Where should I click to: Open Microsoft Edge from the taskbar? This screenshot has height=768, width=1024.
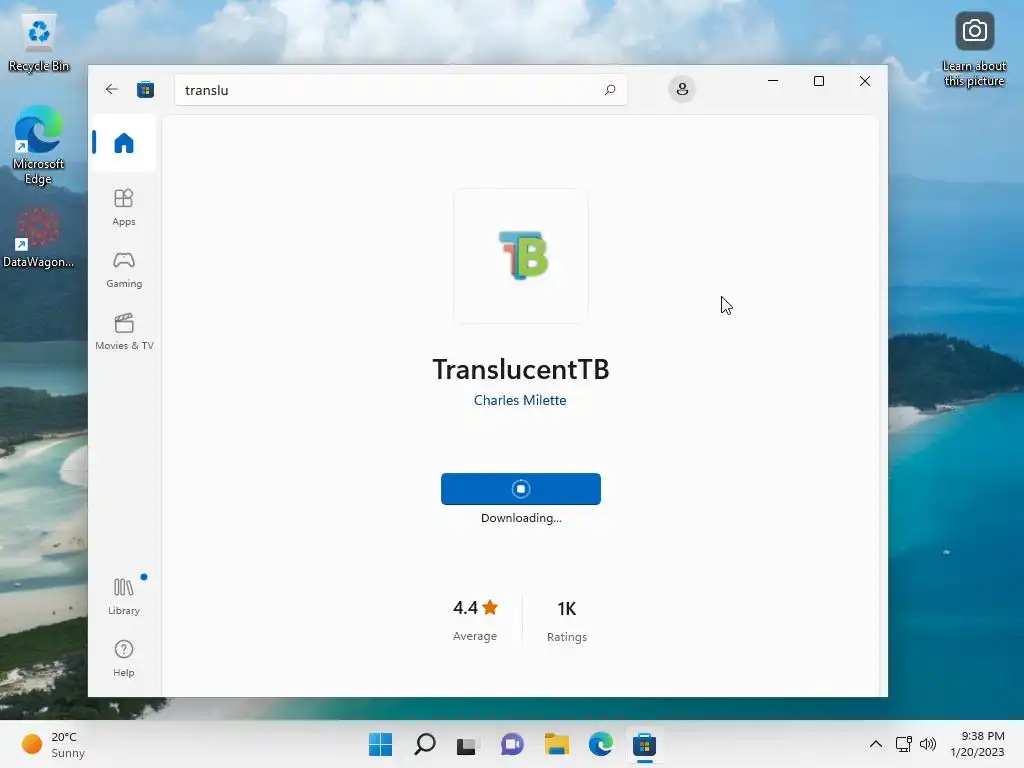point(600,744)
